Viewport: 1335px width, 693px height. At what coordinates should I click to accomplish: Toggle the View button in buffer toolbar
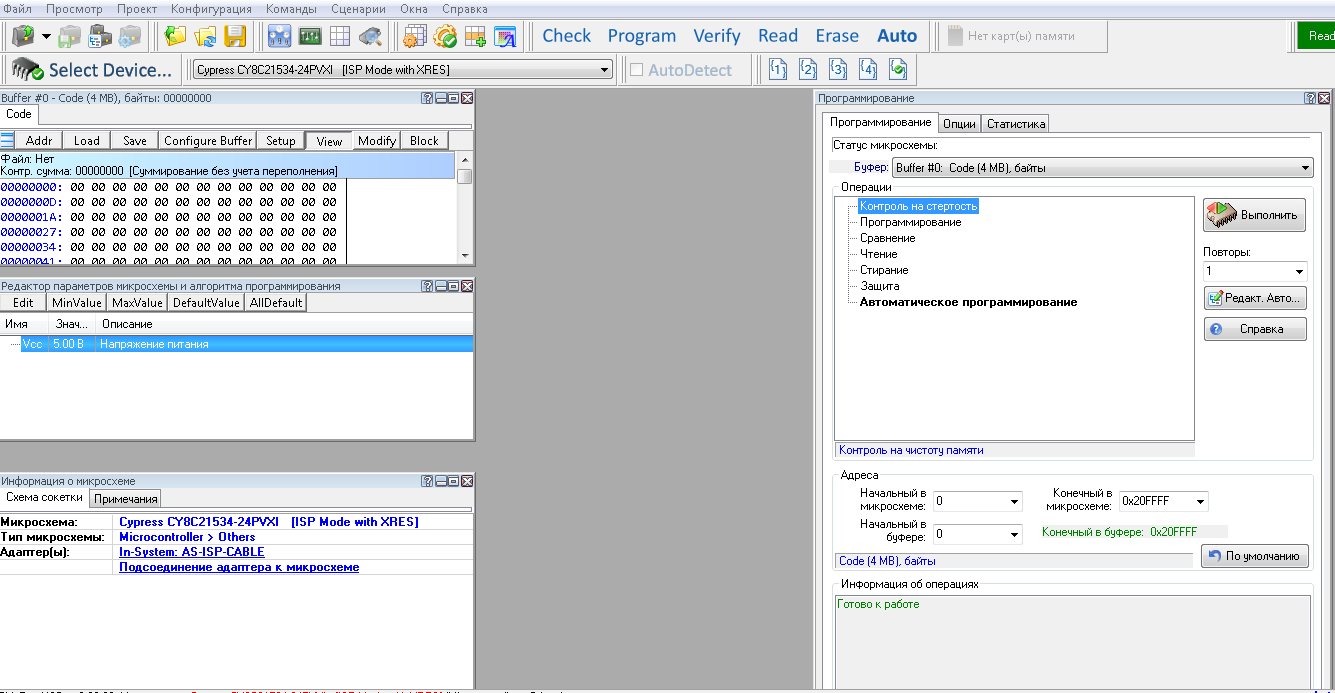point(329,141)
